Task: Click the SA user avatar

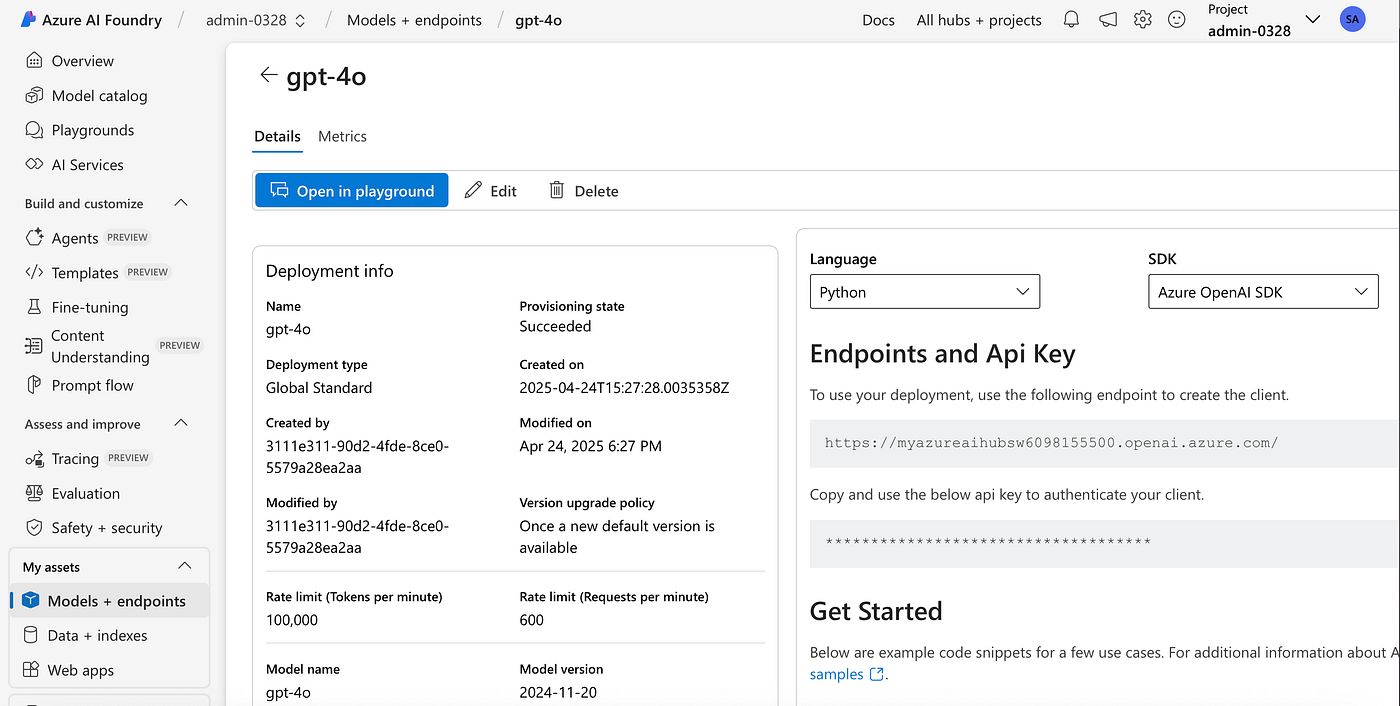Action: [x=1352, y=19]
